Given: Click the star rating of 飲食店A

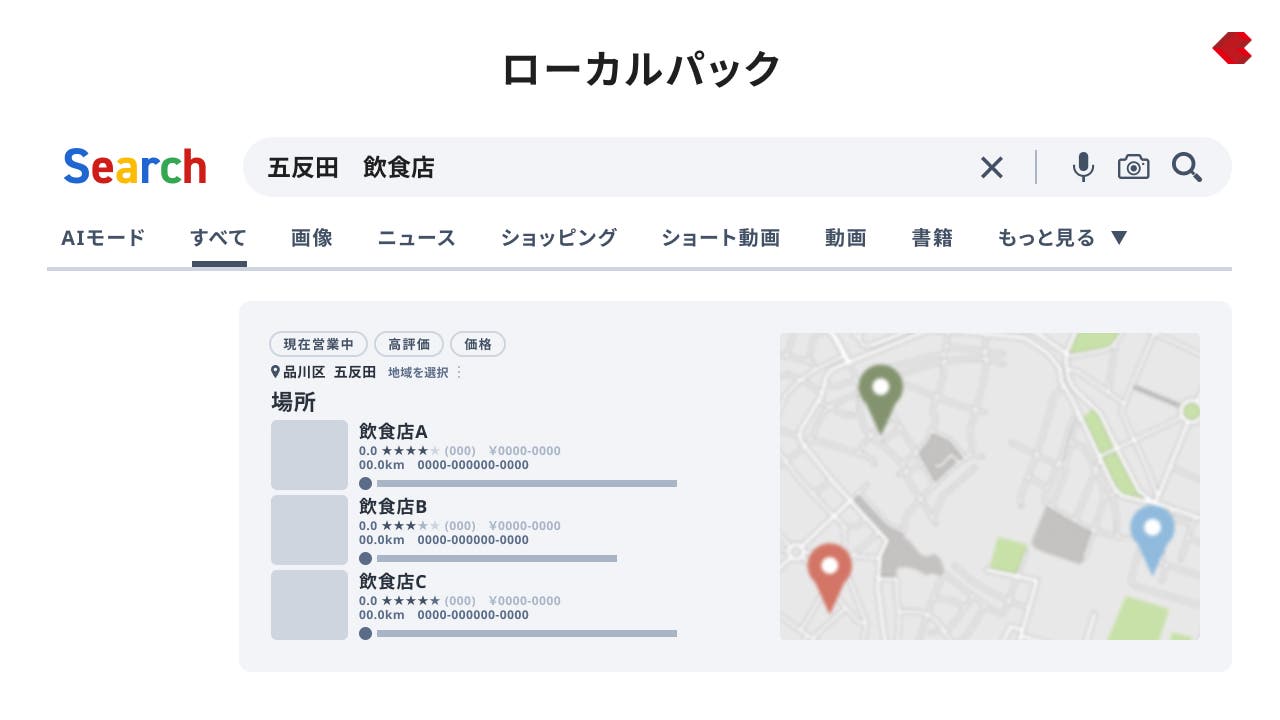Looking at the screenshot, I should pos(410,451).
